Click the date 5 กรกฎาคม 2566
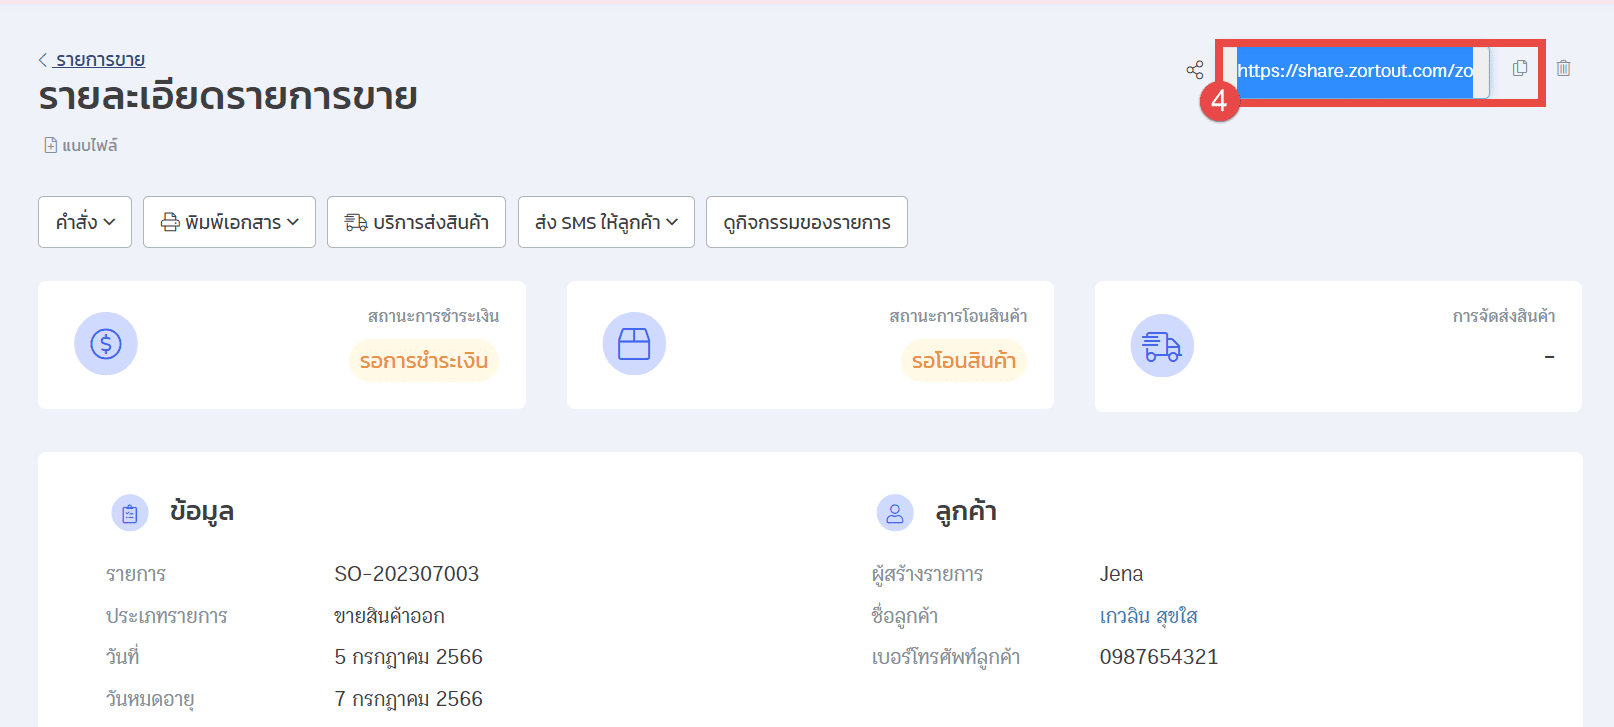This screenshot has width=1614, height=727. (409, 657)
